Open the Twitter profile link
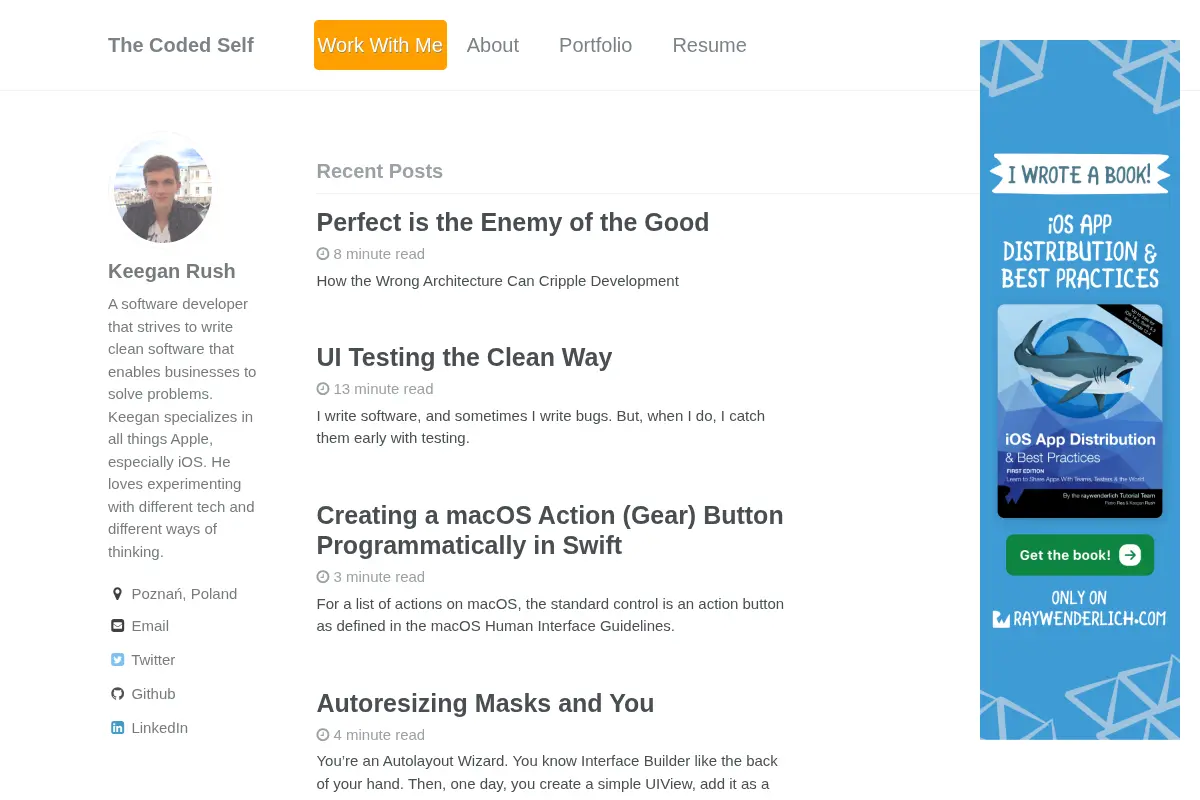 153,660
